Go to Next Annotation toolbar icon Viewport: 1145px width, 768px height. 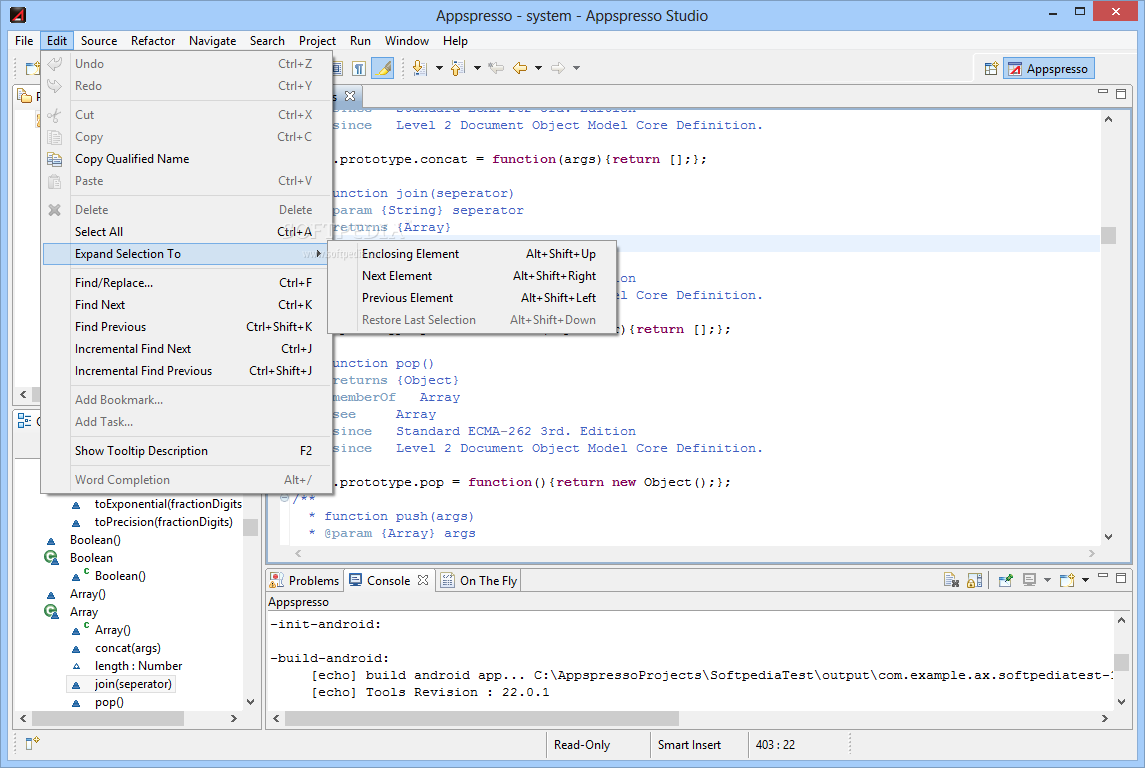(419, 68)
